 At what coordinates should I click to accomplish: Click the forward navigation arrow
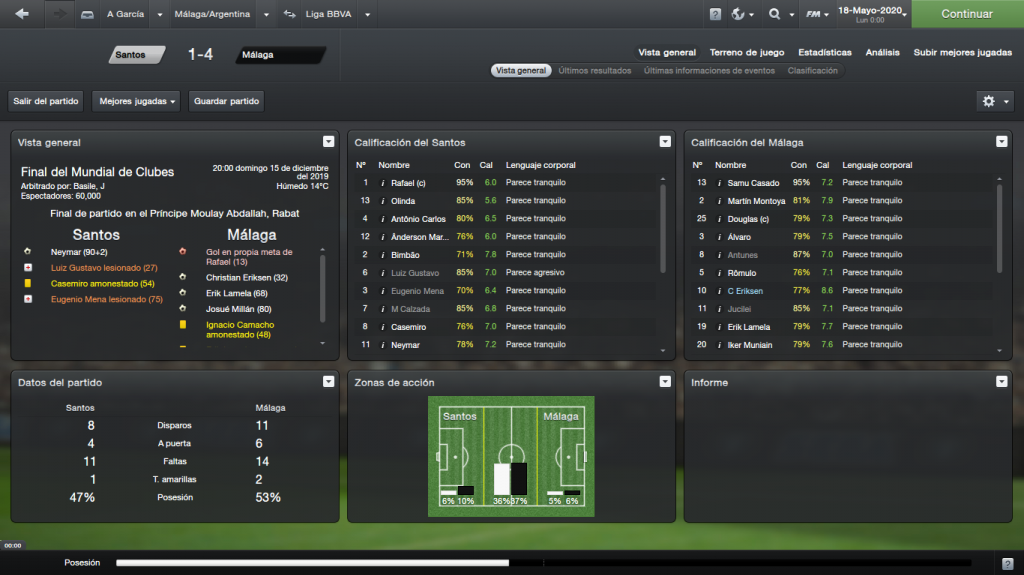59,14
